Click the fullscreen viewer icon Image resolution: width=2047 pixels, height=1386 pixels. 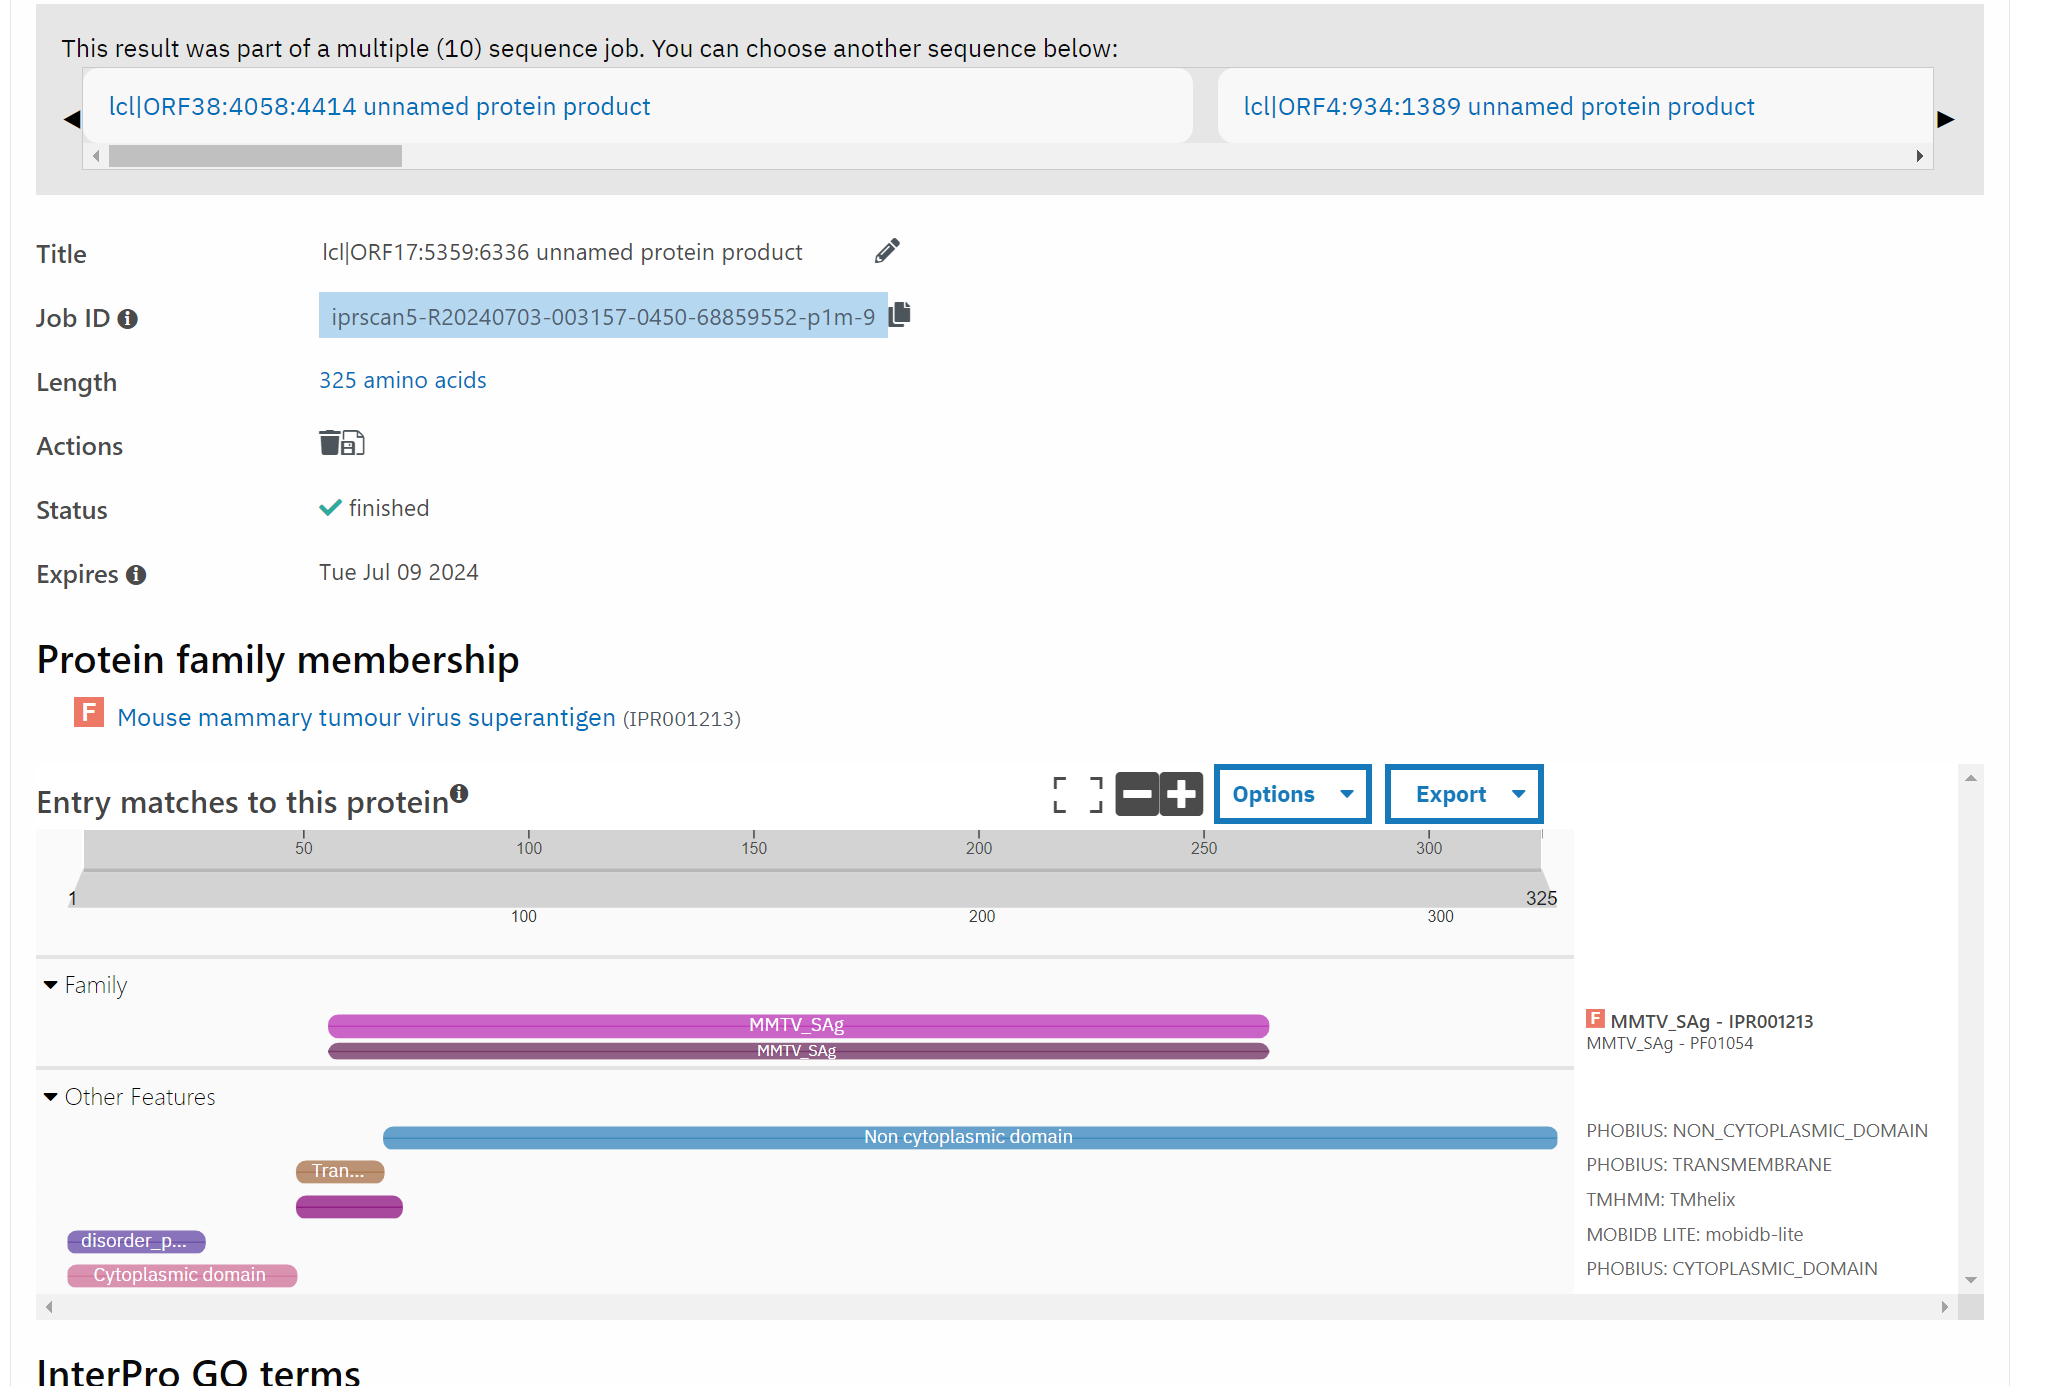point(1078,795)
